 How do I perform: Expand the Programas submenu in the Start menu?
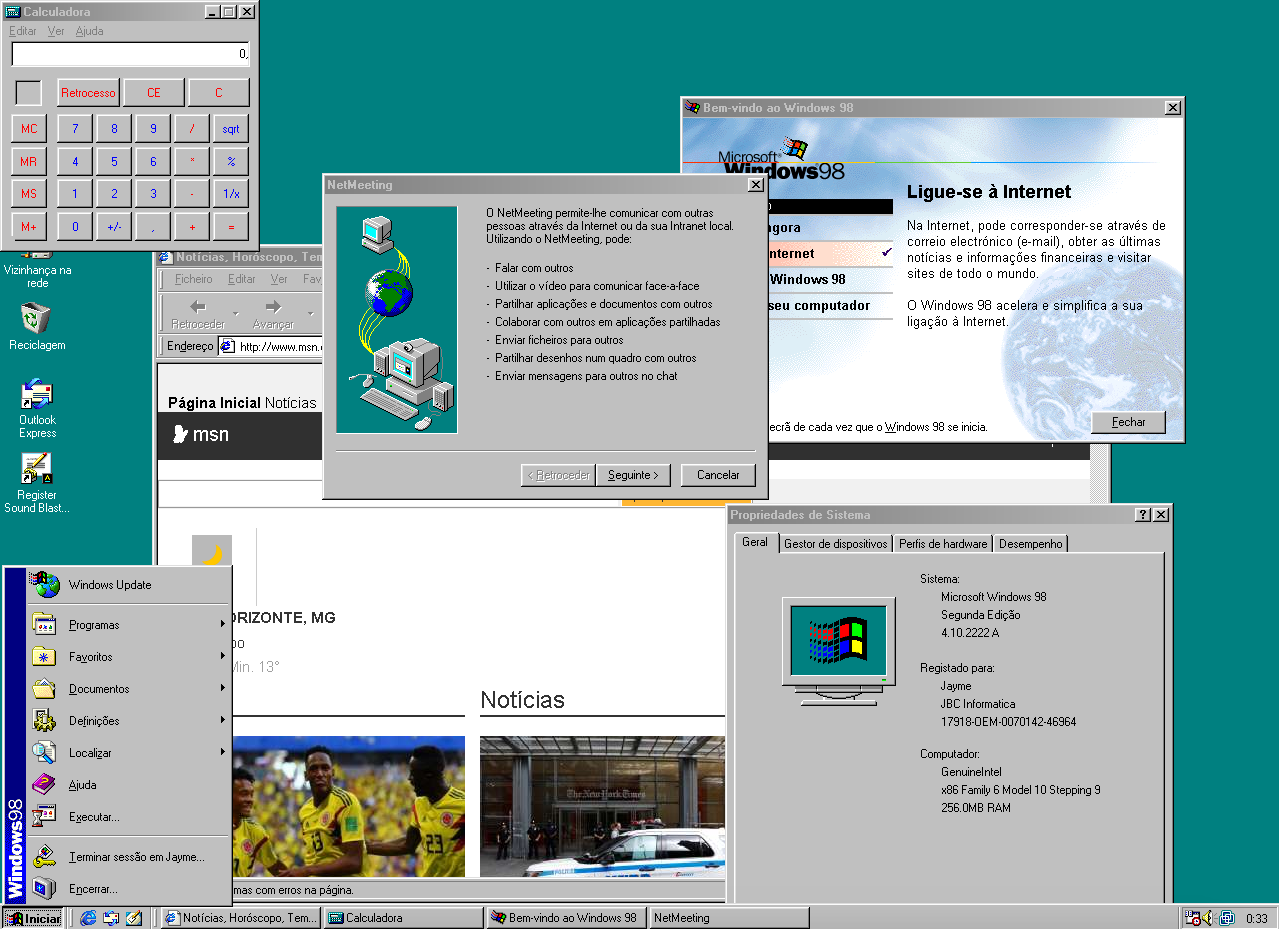(x=94, y=625)
